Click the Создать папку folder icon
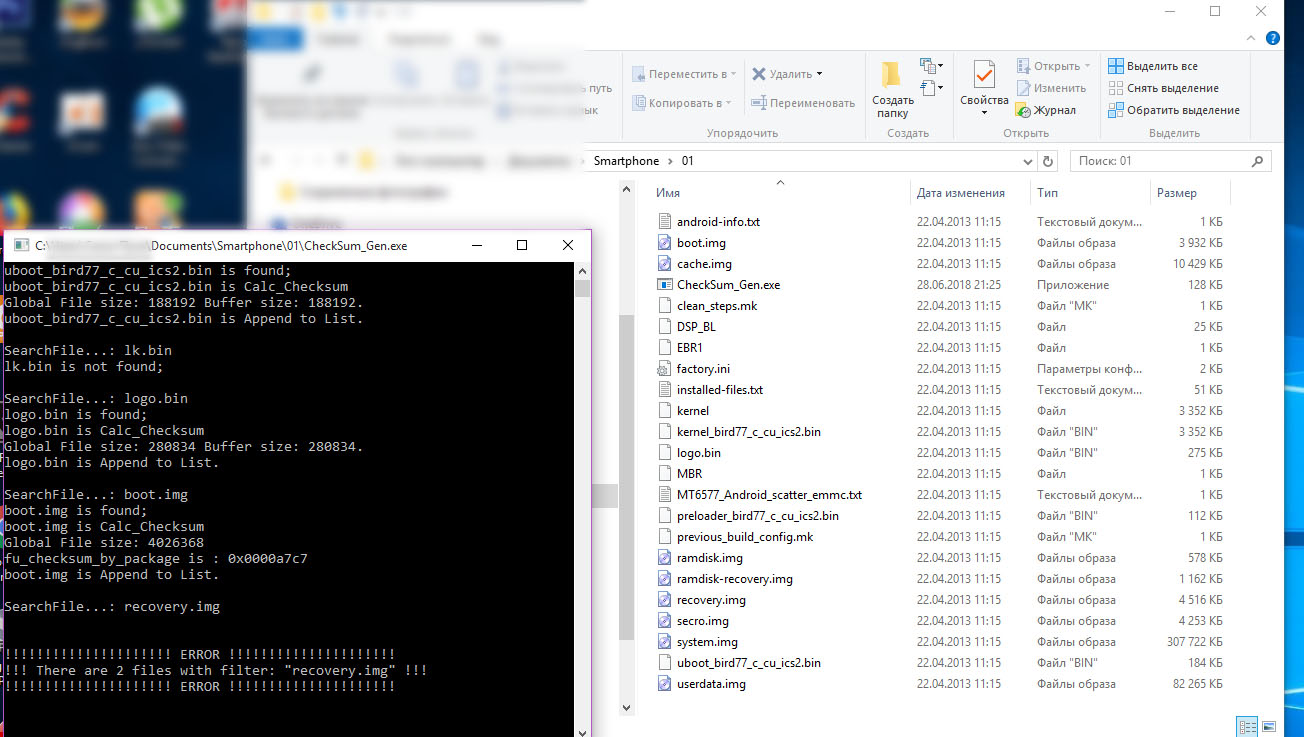Viewport: 1304px width, 737px height. click(890, 75)
